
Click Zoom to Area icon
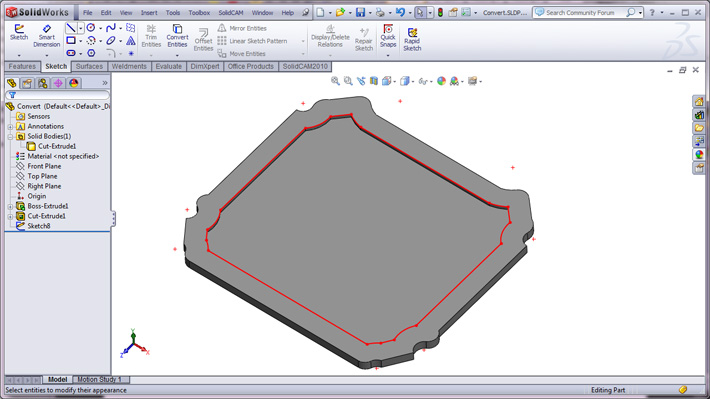click(348, 81)
